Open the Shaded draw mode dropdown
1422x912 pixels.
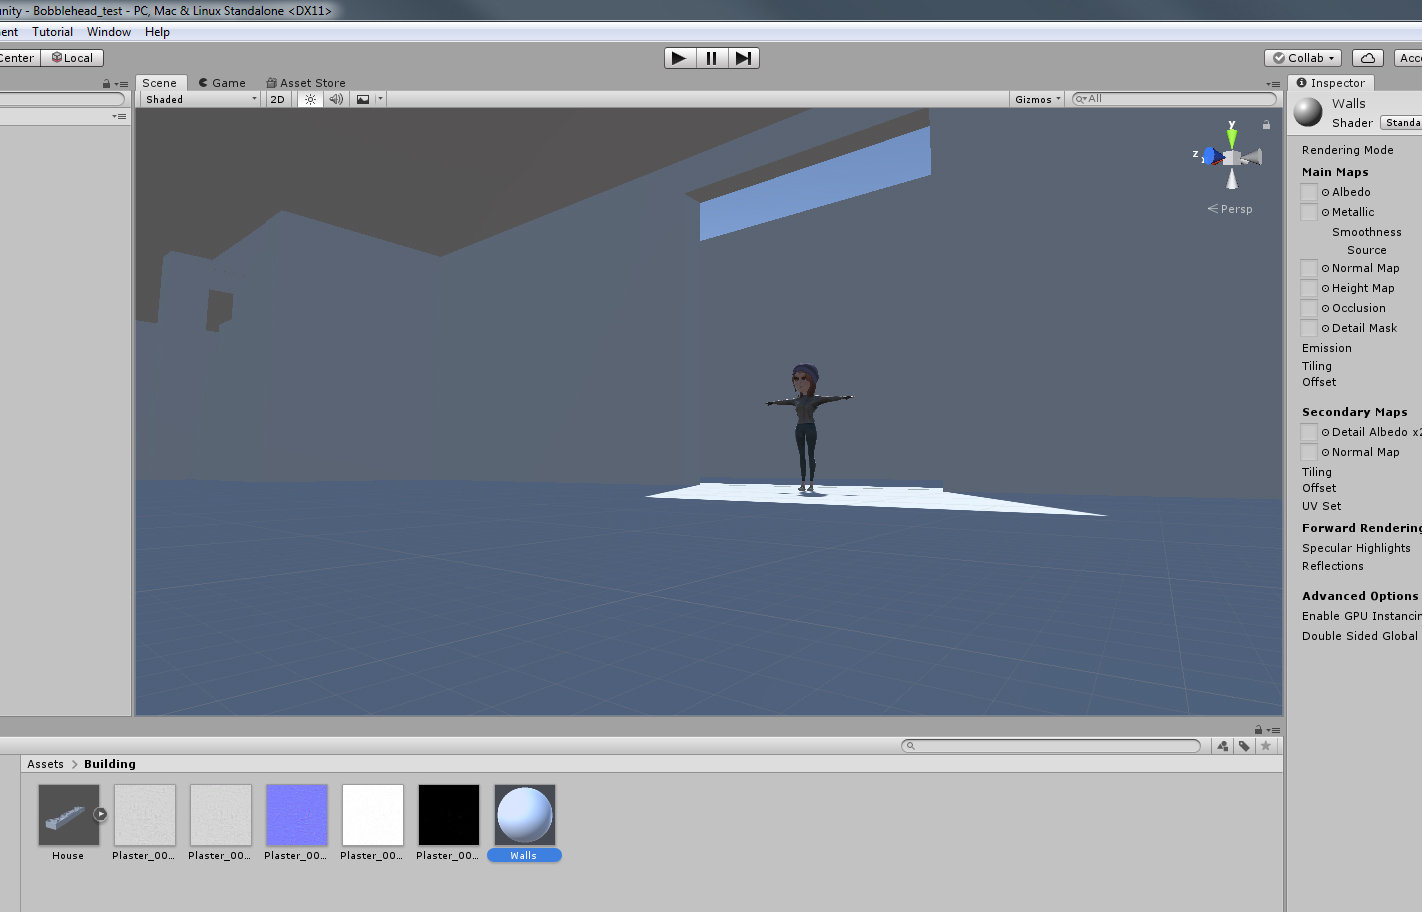(199, 98)
